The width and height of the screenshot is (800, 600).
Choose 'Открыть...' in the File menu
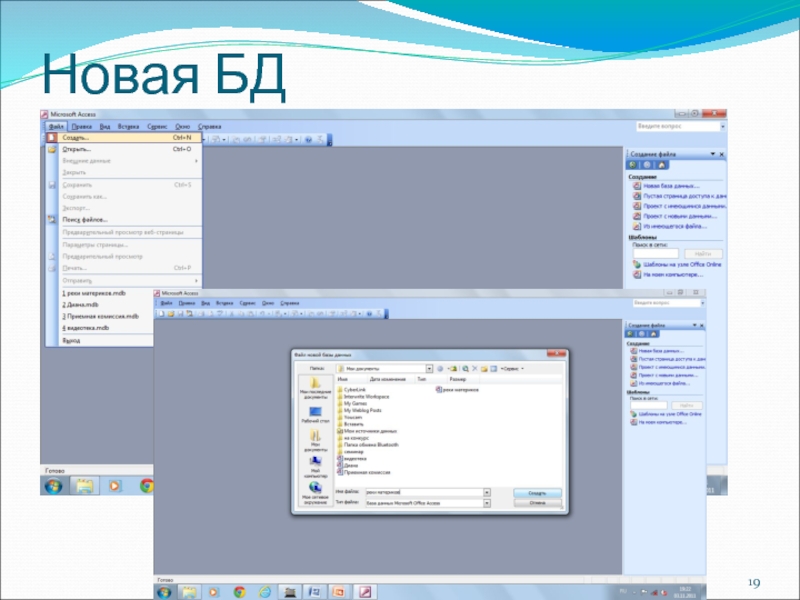tap(123, 149)
